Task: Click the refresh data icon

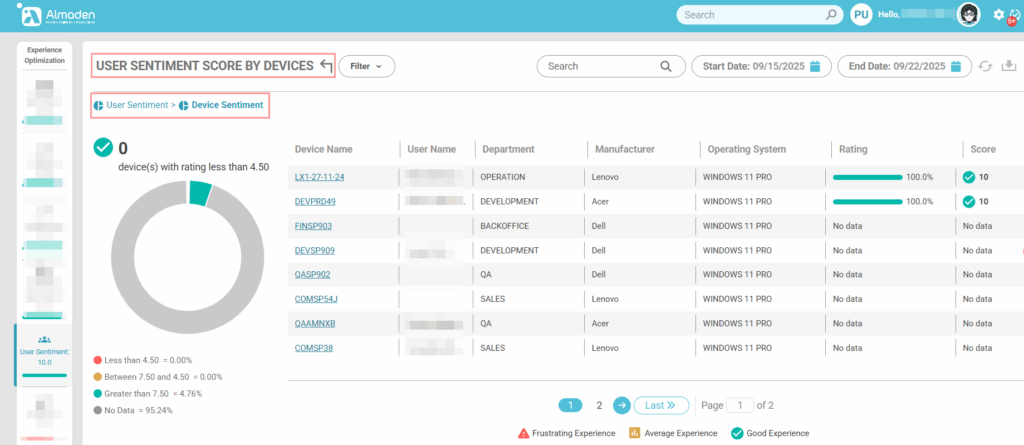Action: pos(985,67)
